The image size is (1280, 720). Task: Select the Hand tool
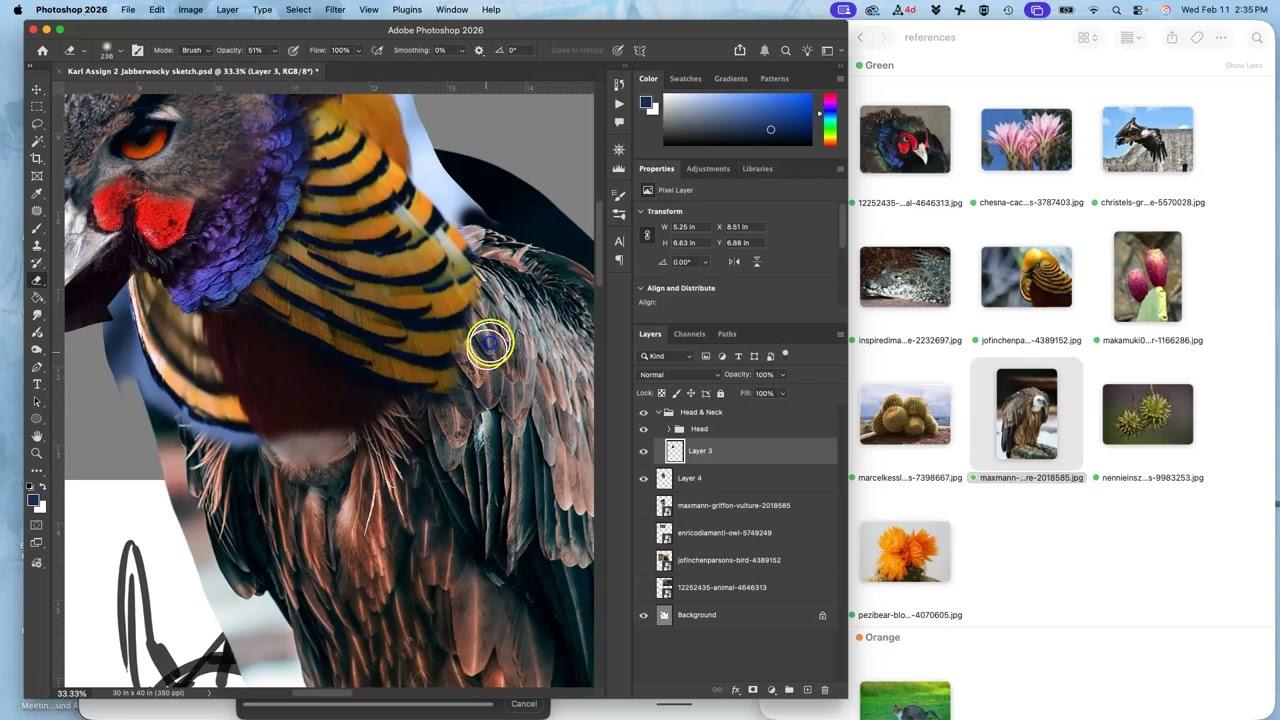[x=37, y=436]
